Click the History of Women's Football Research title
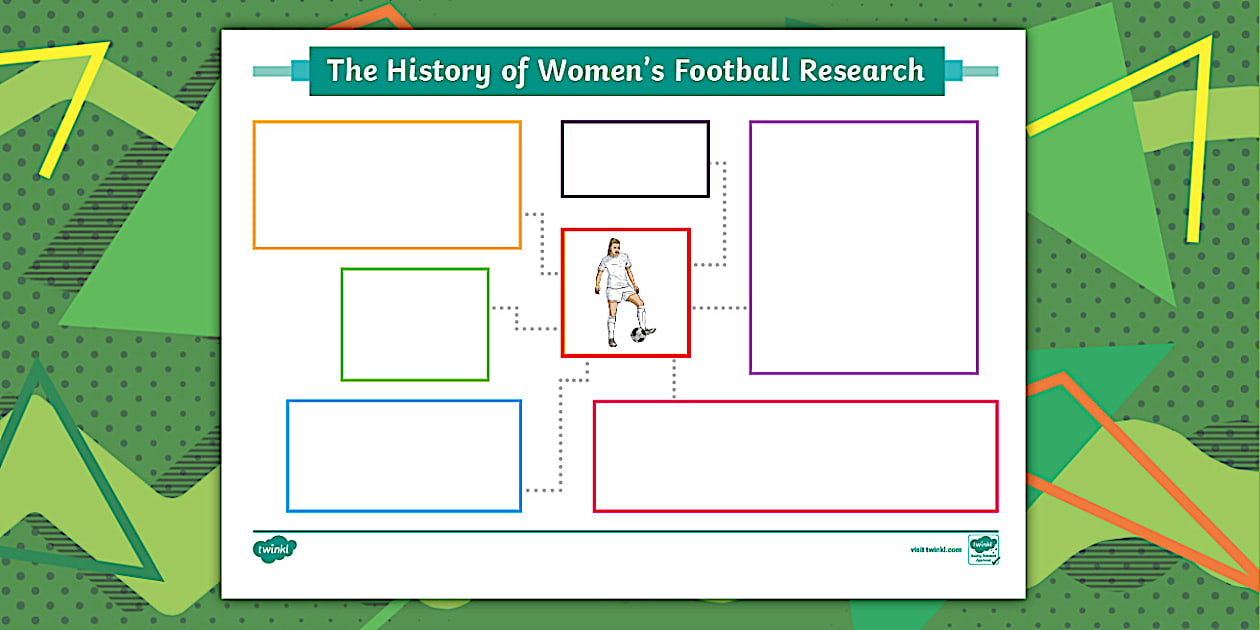 click(627, 70)
